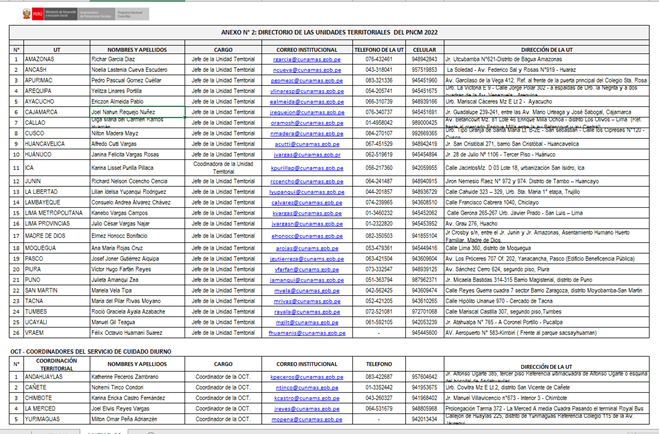Select the UT cell 'CUSCO'

[x=57, y=133]
